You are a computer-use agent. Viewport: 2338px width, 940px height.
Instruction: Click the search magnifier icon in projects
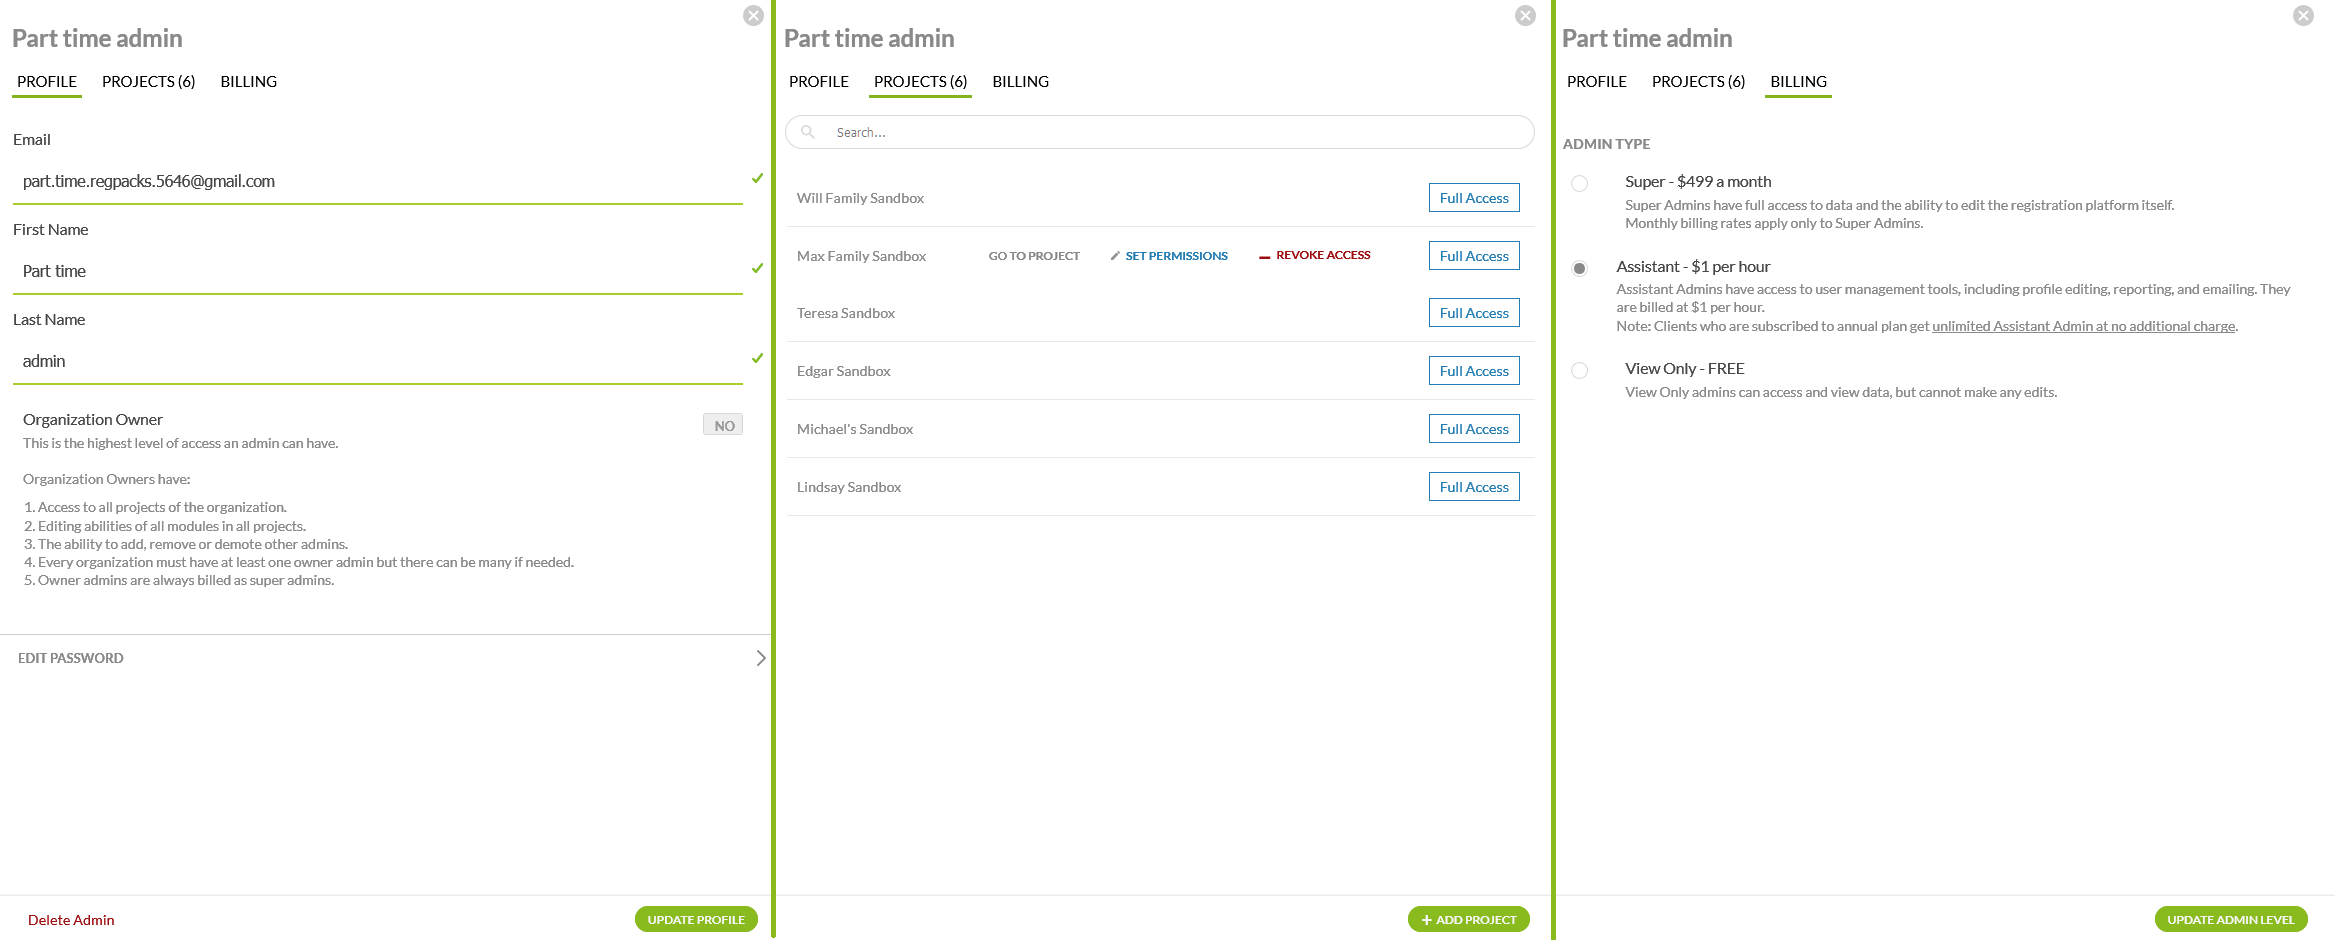pyautogui.click(x=808, y=132)
